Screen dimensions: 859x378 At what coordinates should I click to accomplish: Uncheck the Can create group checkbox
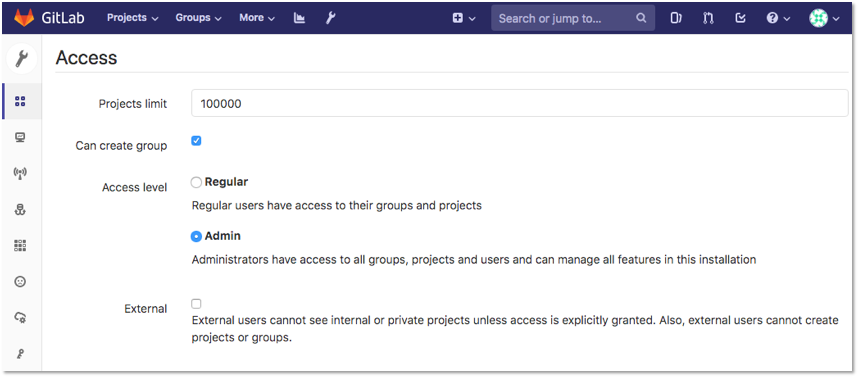click(196, 141)
